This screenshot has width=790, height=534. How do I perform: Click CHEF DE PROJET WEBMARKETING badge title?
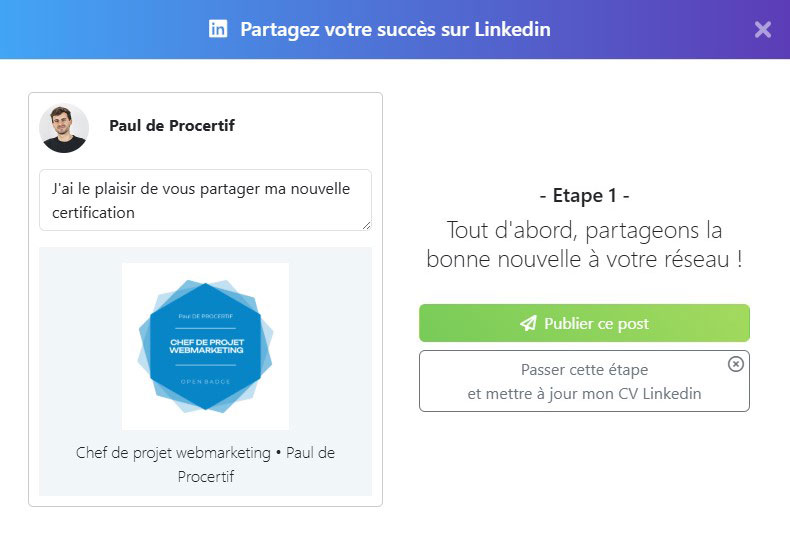click(205, 346)
